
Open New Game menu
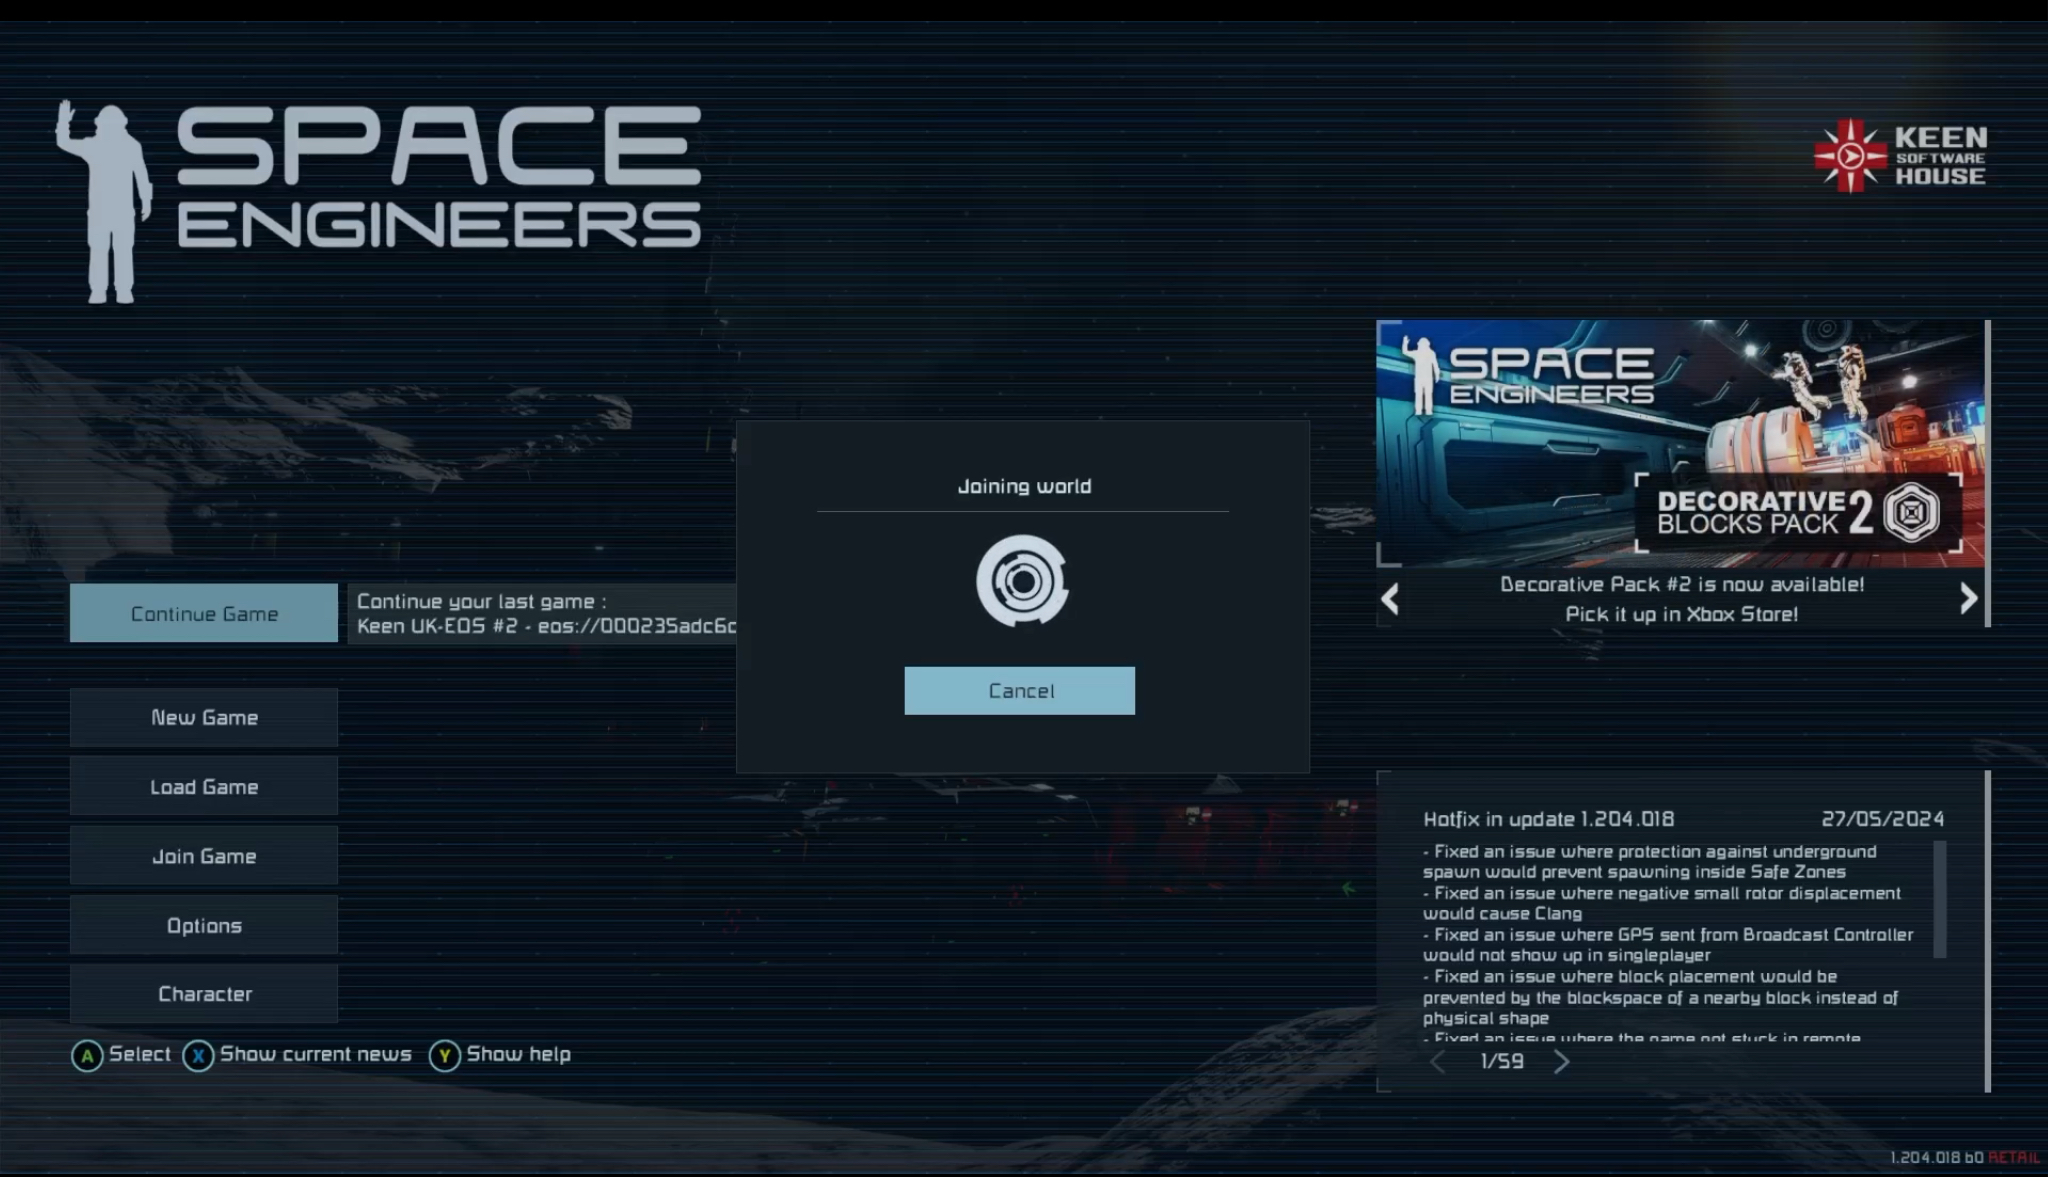pos(204,718)
